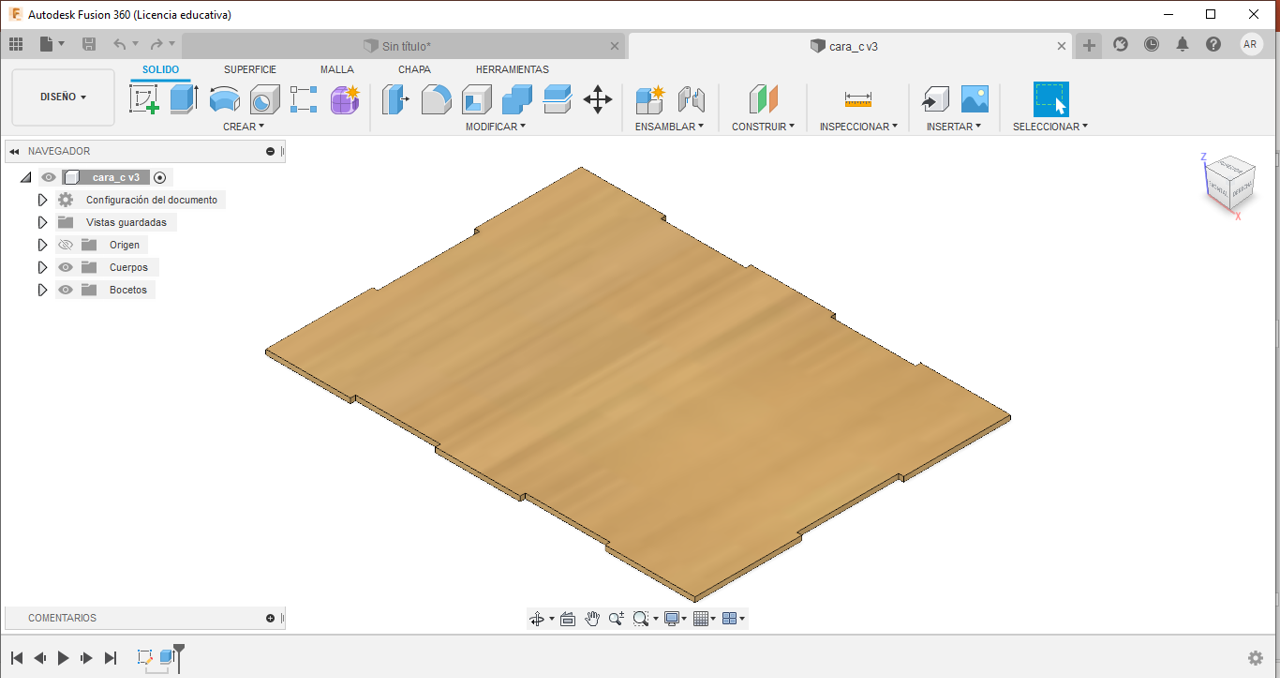This screenshot has height=678, width=1280.
Task: Open the Help question mark menu
Action: 1213,44
